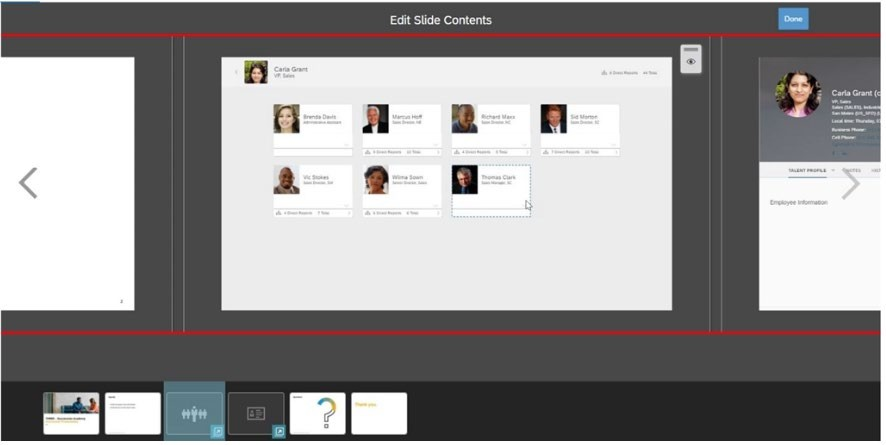Click the Done button
Screen dimensions: 886x445
(x=793, y=19)
